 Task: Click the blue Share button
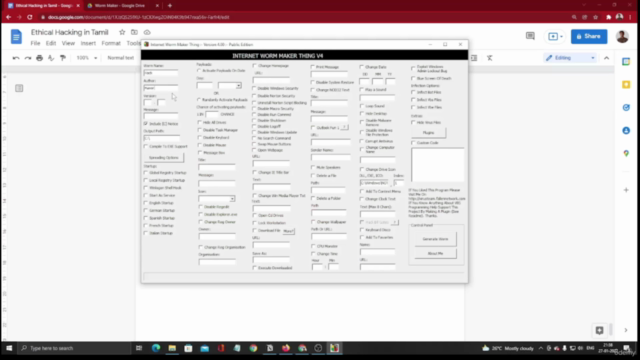click(589, 36)
